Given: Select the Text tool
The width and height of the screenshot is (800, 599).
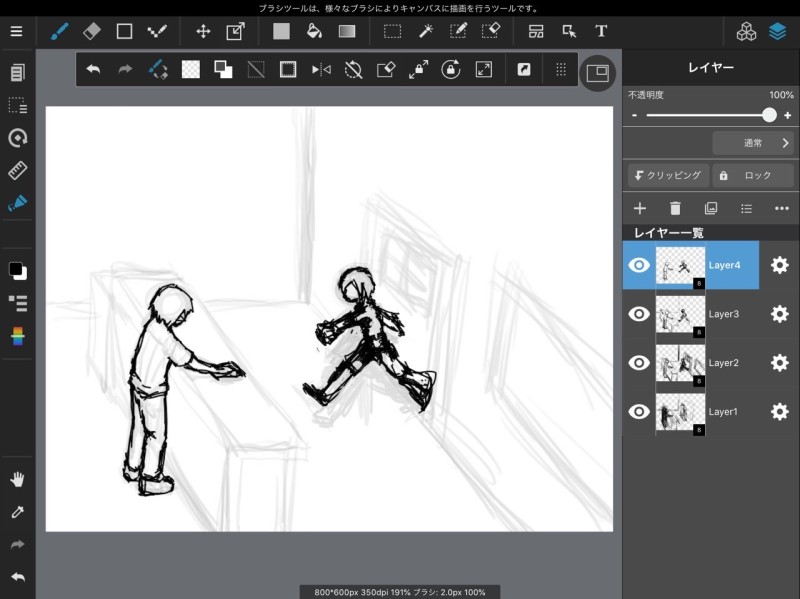Looking at the screenshot, I should (x=601, y=31).
